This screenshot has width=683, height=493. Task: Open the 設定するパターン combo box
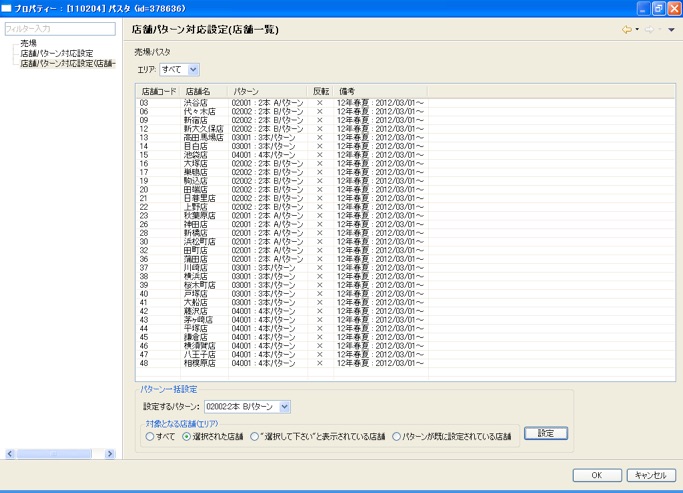pos(246,407)
